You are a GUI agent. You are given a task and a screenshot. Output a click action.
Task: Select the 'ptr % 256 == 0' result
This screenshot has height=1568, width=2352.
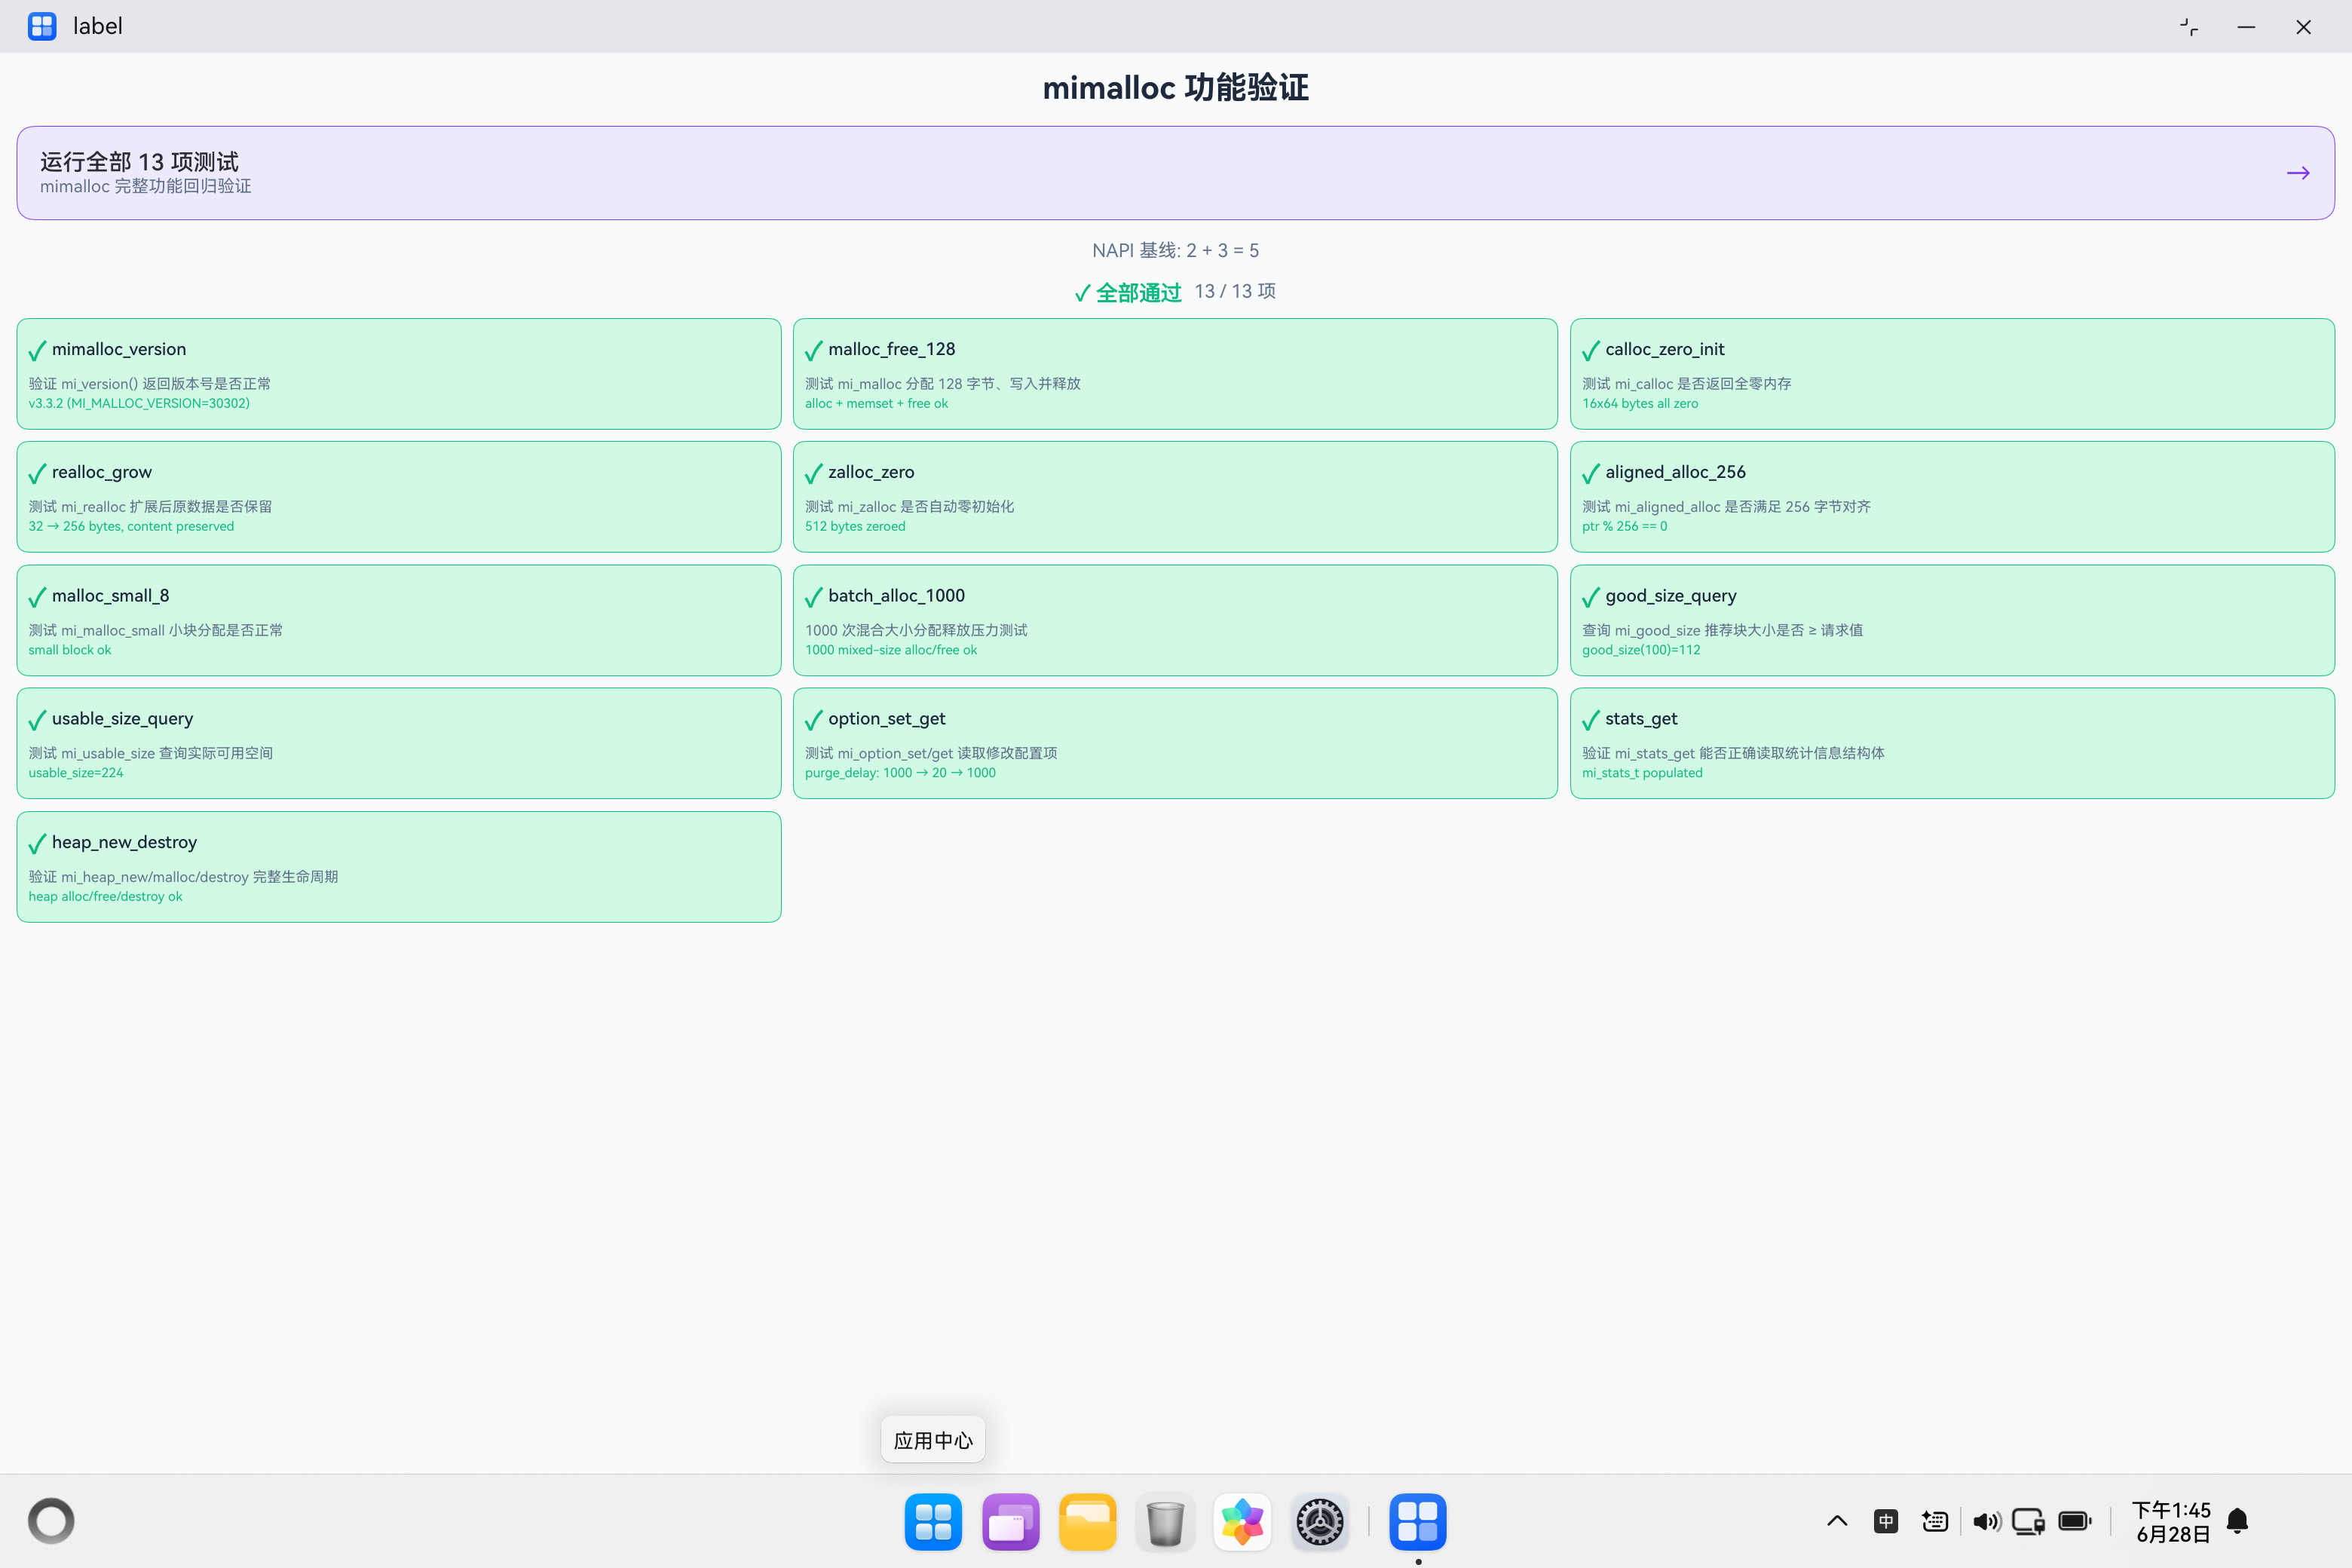1624,527
